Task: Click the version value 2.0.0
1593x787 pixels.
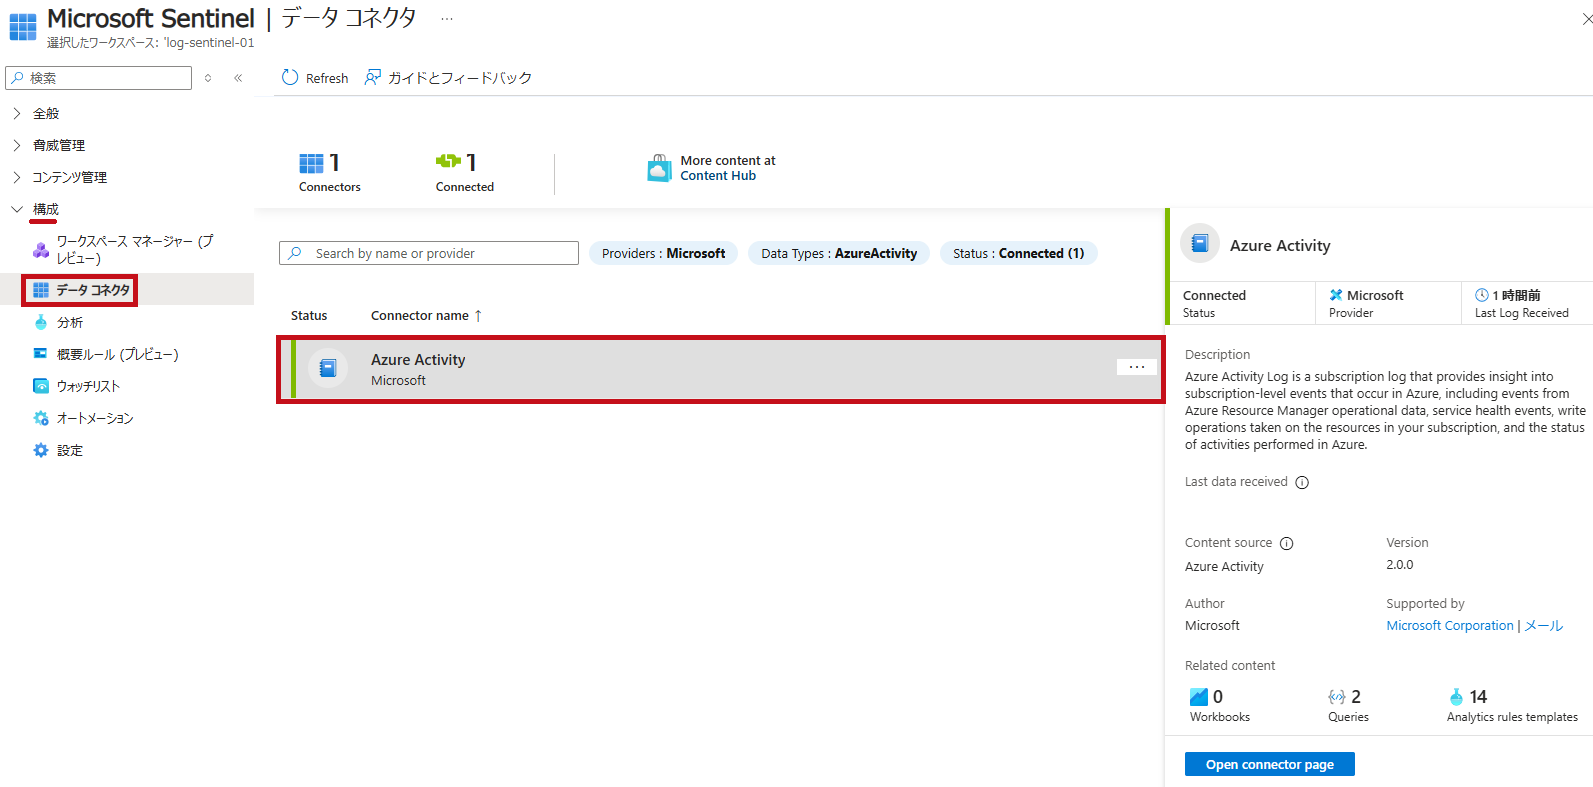Action: tap(1400, 565)
